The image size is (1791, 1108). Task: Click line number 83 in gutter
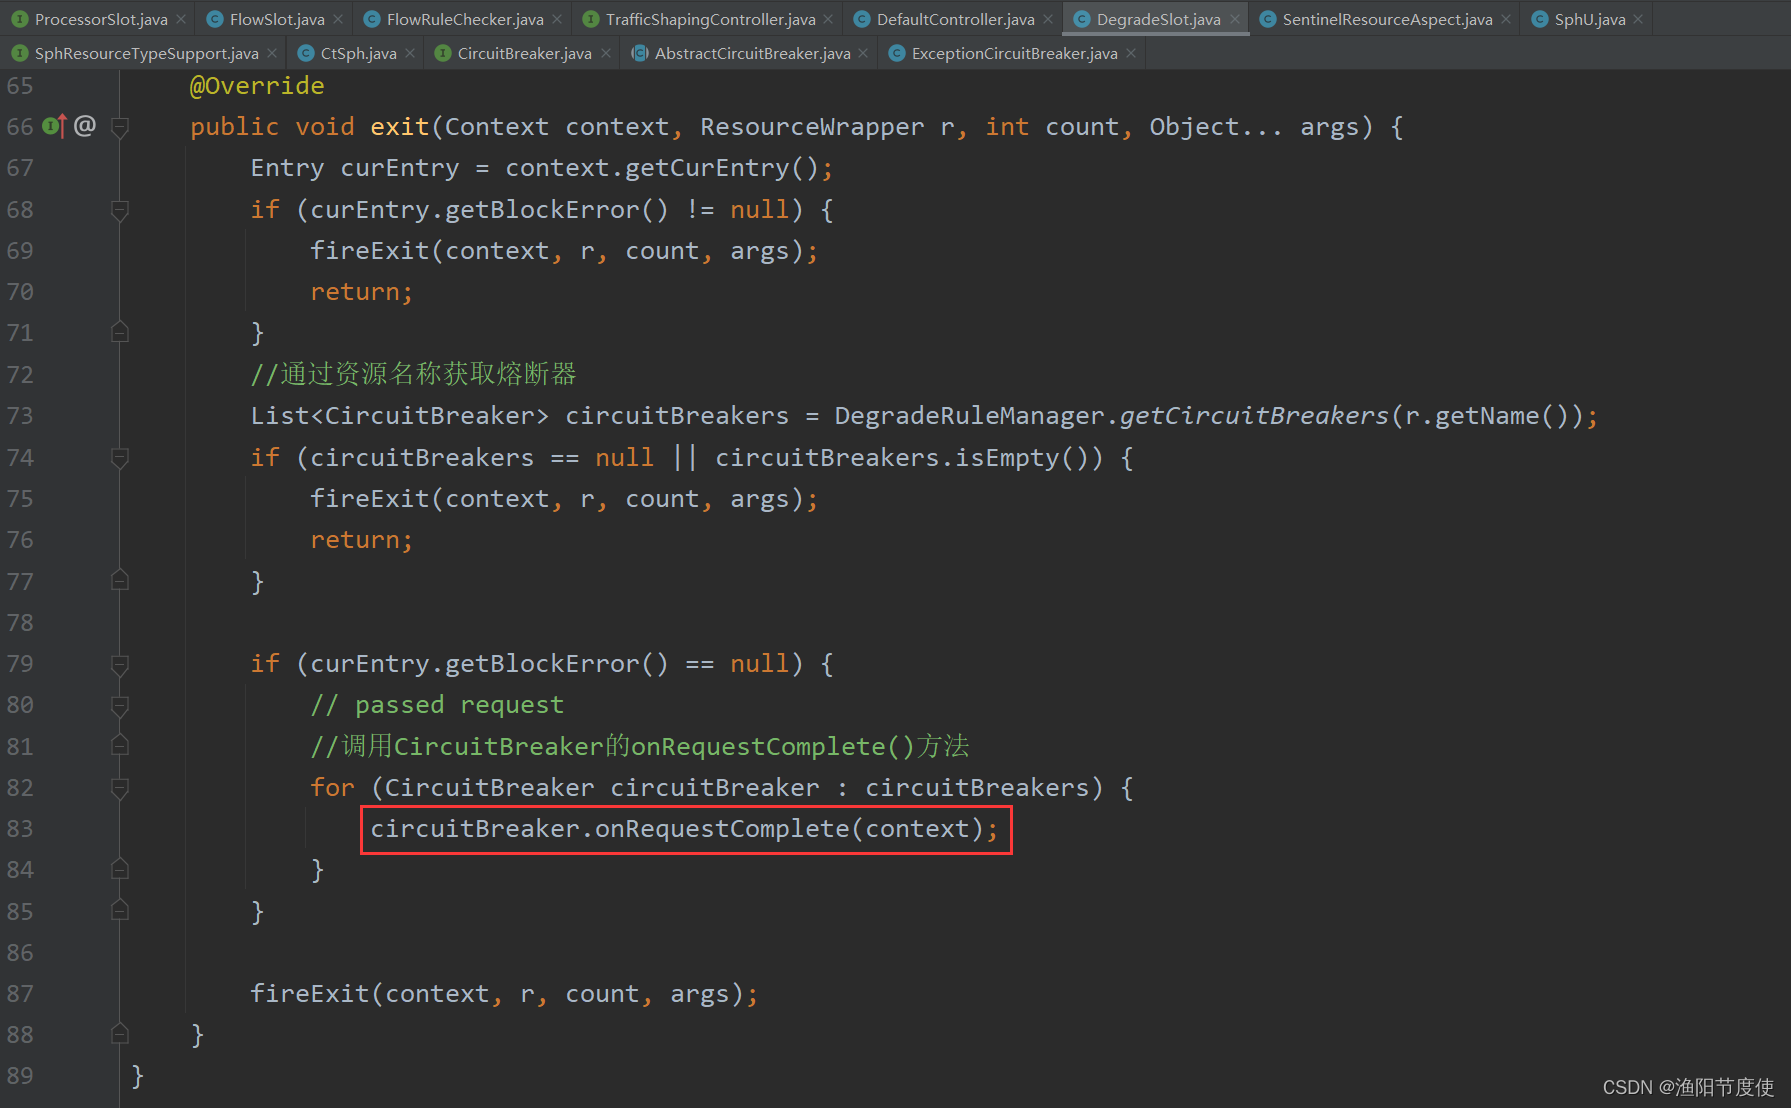[x=20, y=829]
